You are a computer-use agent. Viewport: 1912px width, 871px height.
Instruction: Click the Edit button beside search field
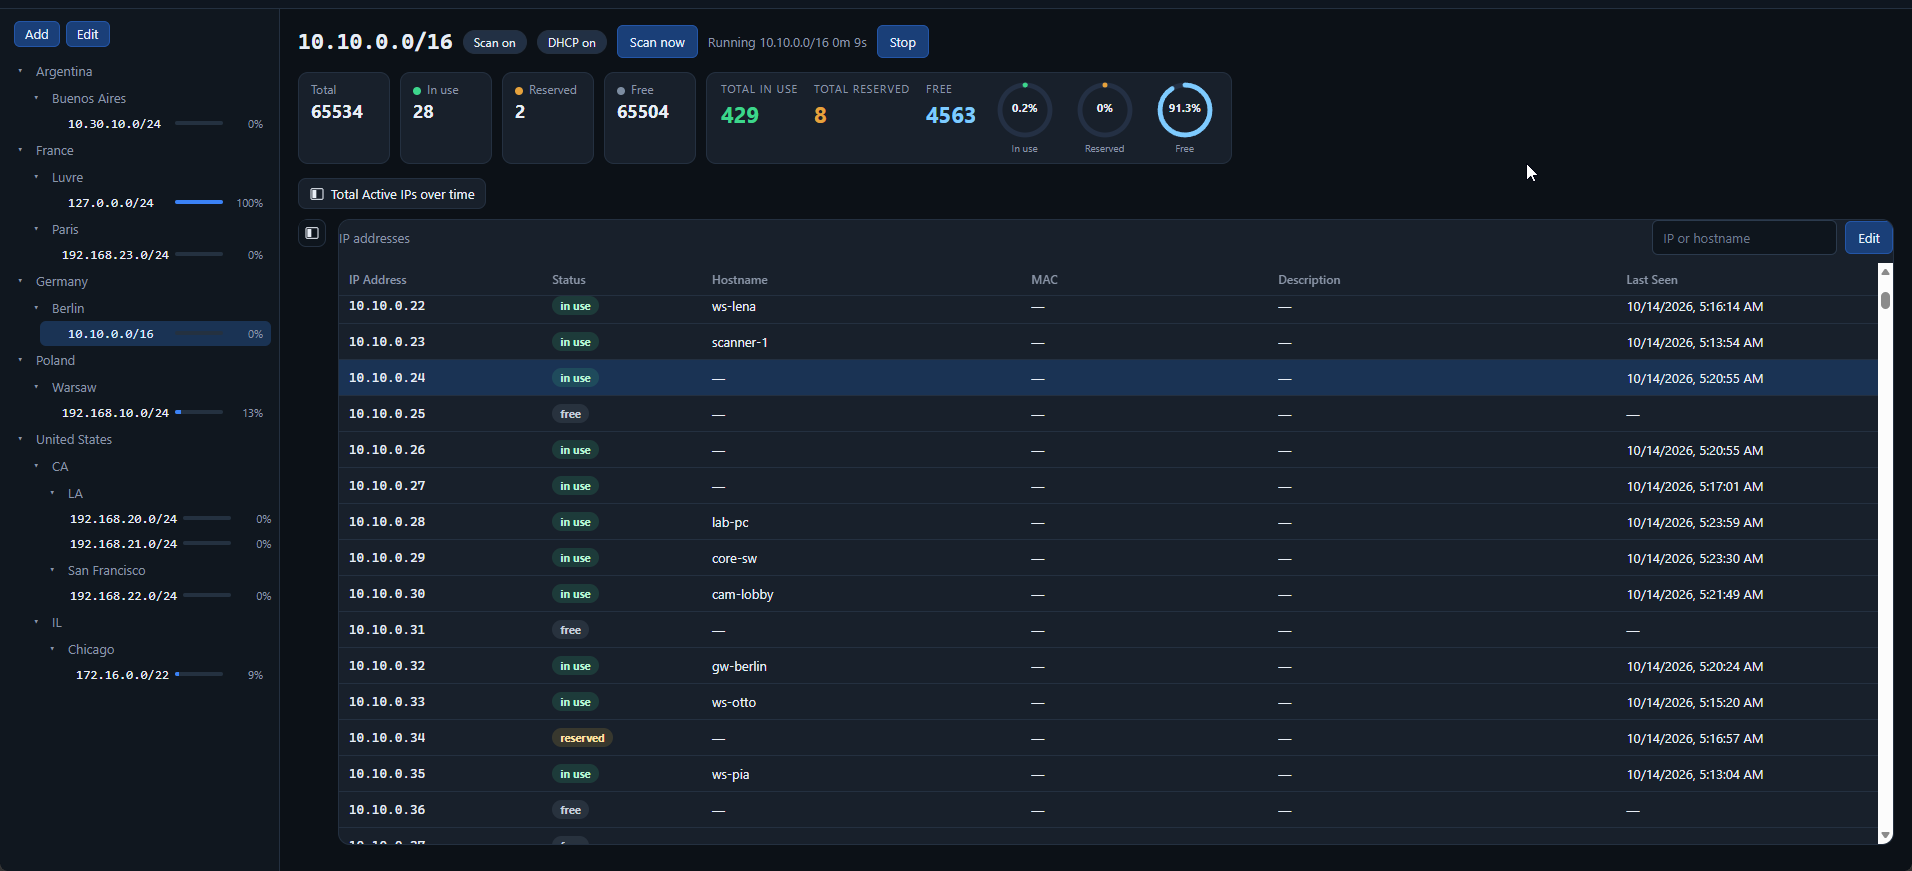(1868, 238)
